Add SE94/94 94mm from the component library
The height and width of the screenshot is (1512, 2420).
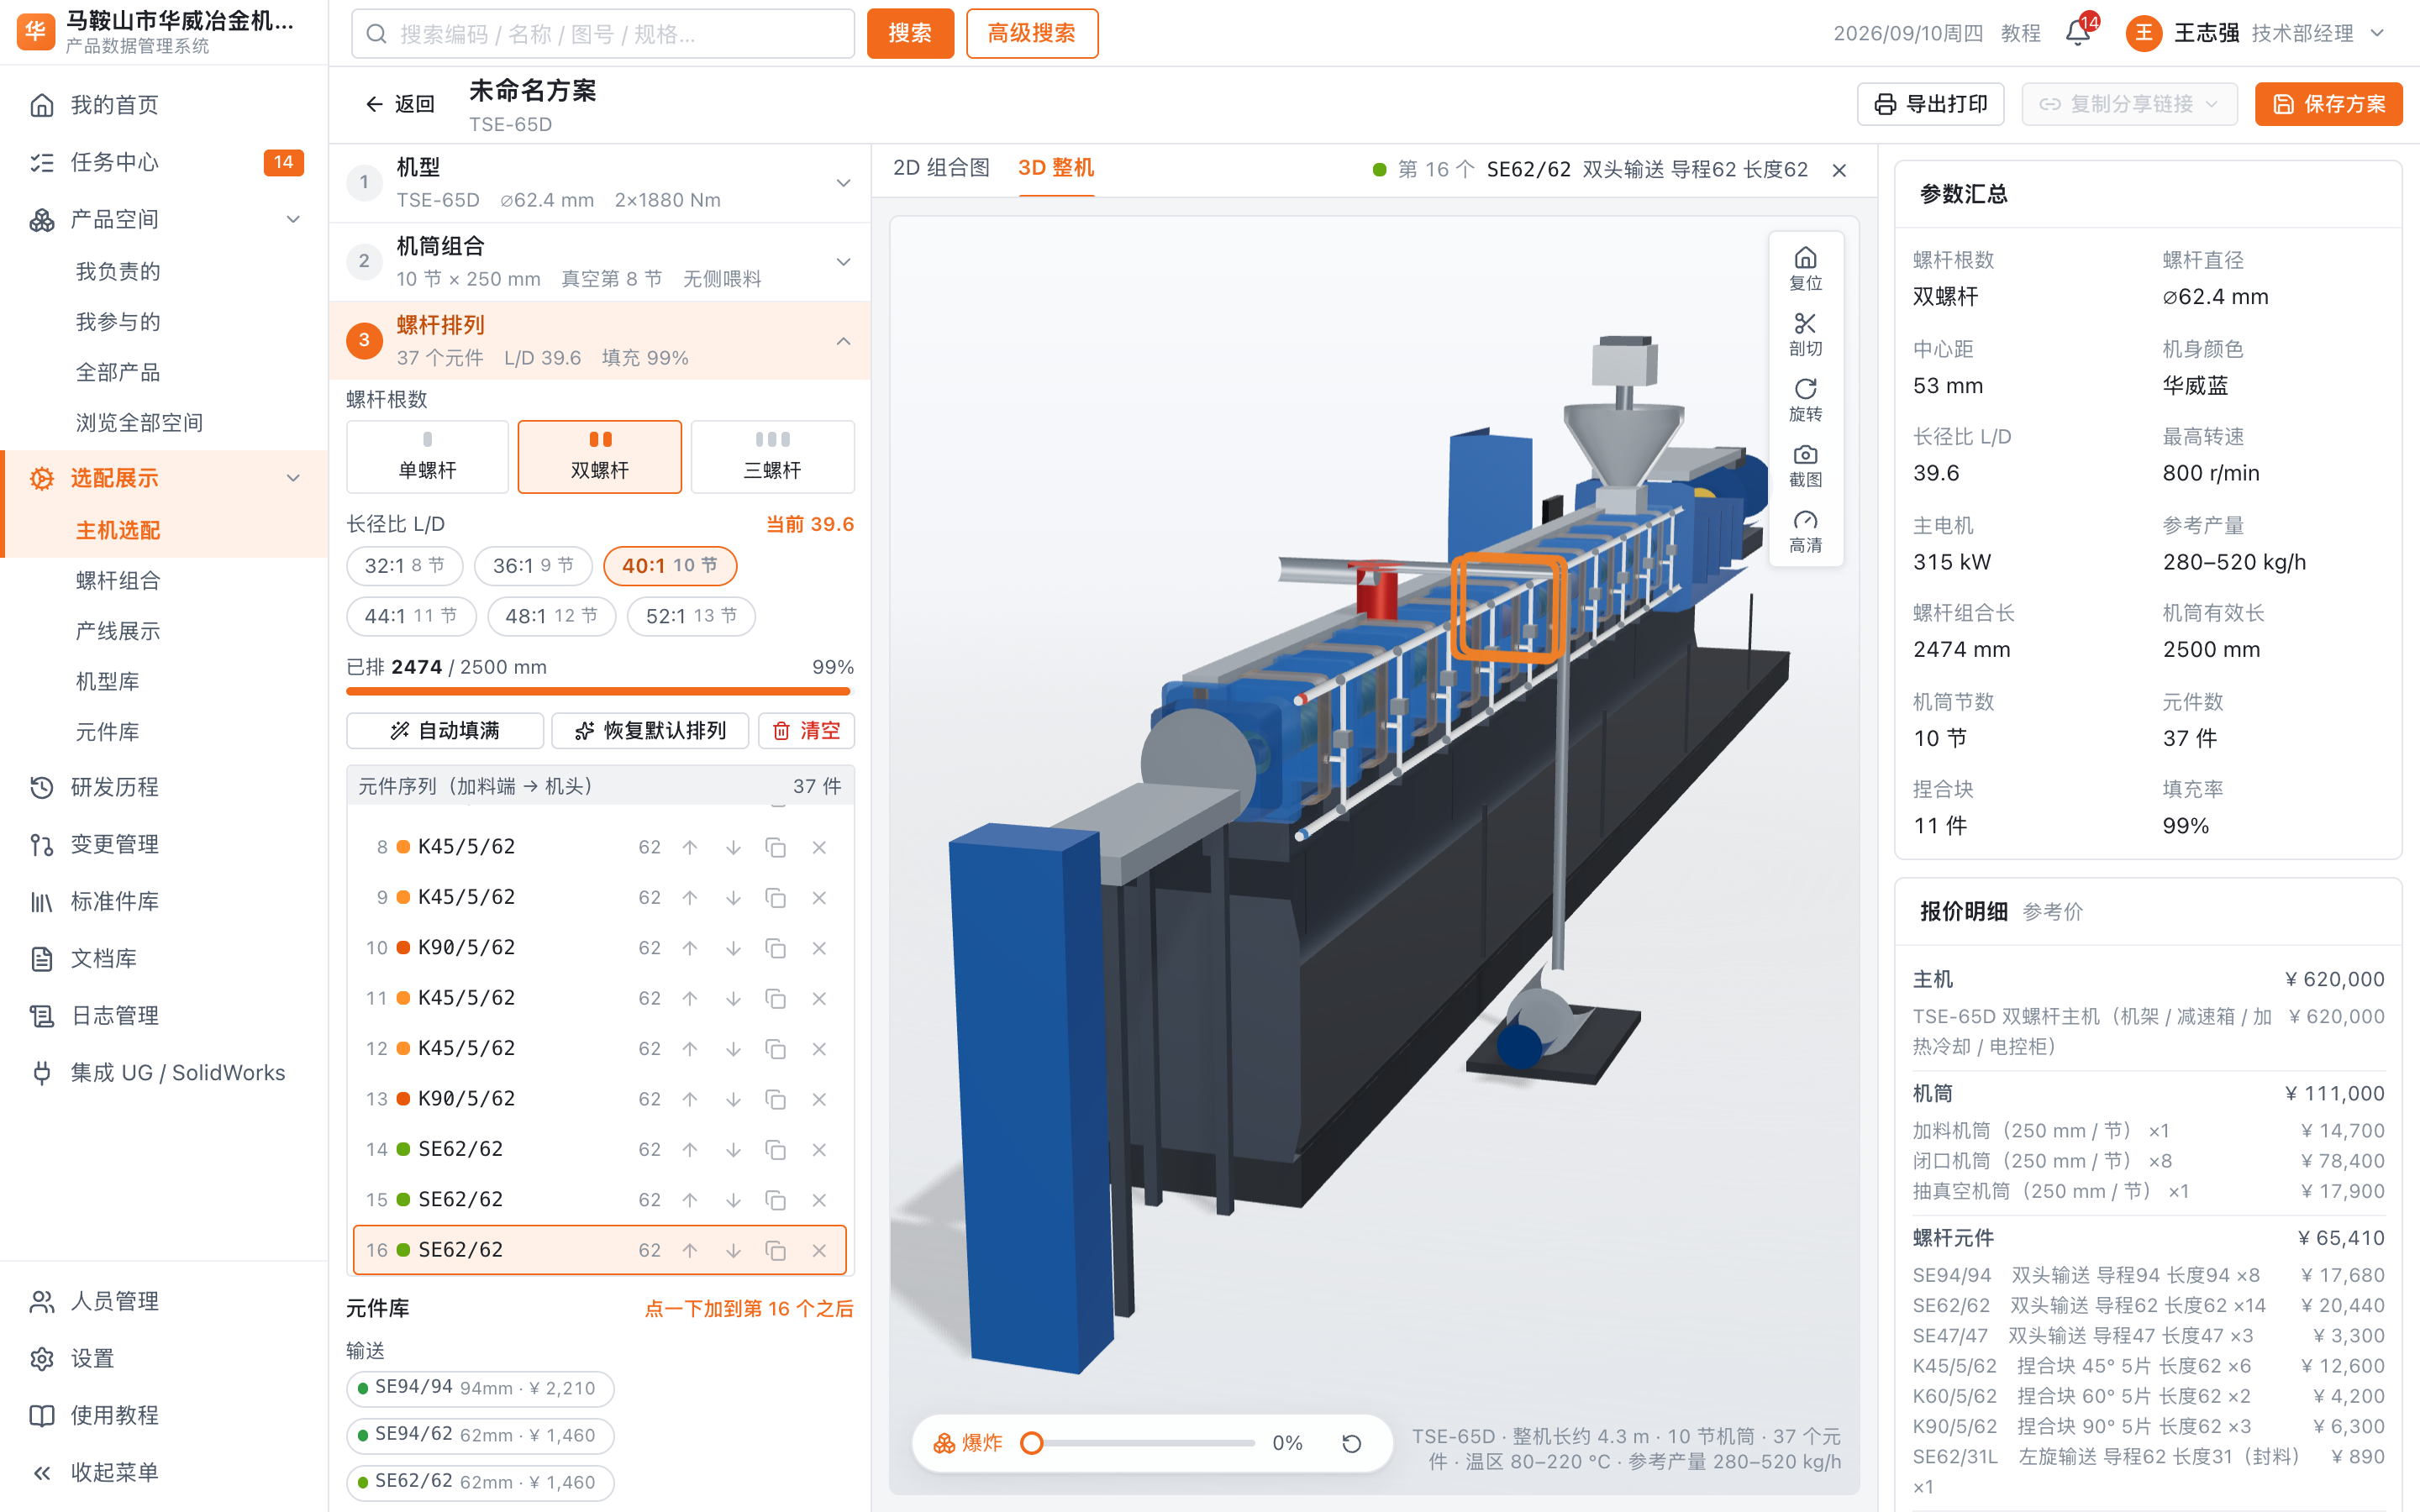(480, 1388)
